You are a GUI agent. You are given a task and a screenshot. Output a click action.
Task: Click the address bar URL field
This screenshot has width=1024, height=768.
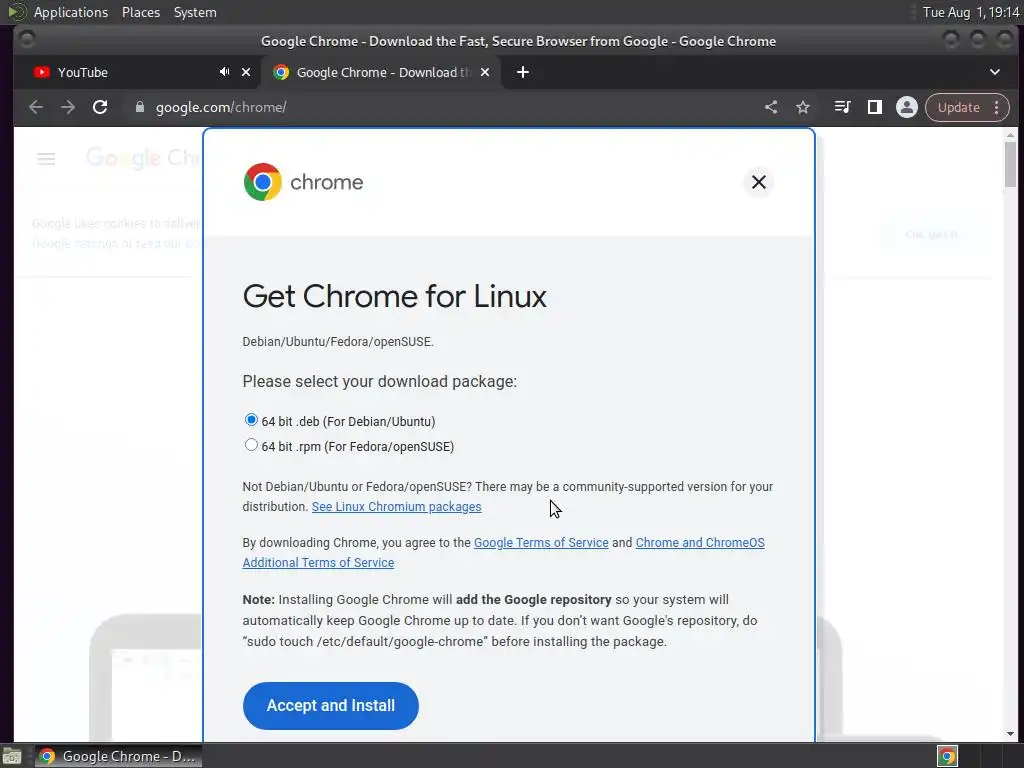click(444, 107)
